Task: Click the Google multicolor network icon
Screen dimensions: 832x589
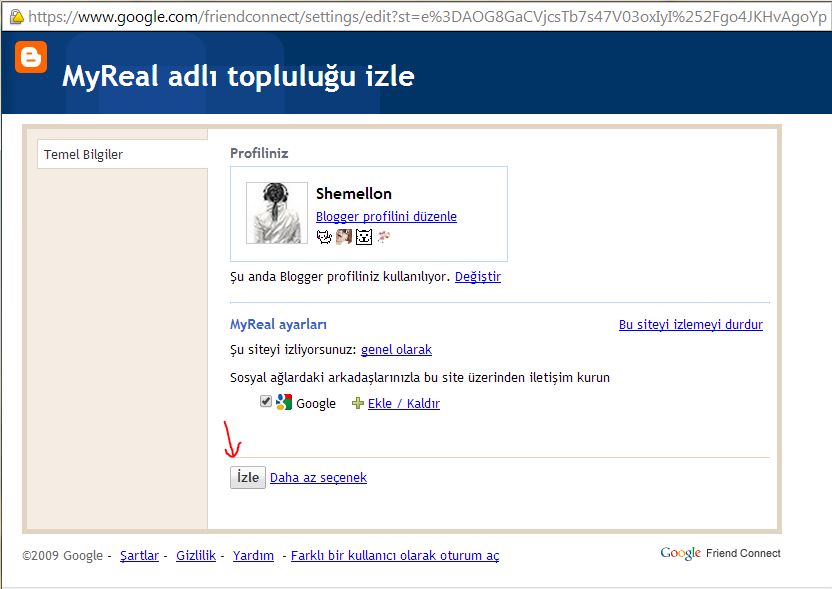Action: [284, 402]
